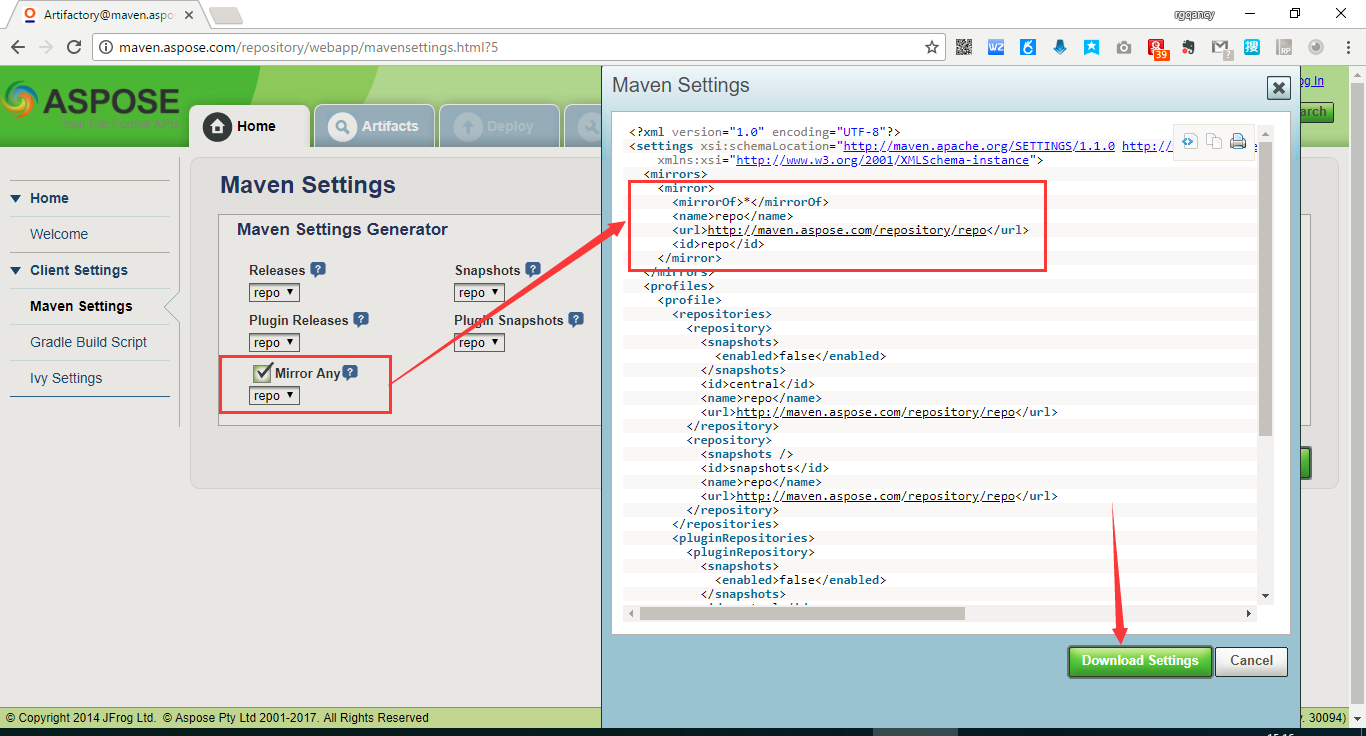Click the blue download arrow extension
1366x736 pixels.
(x=1060, y=47)
